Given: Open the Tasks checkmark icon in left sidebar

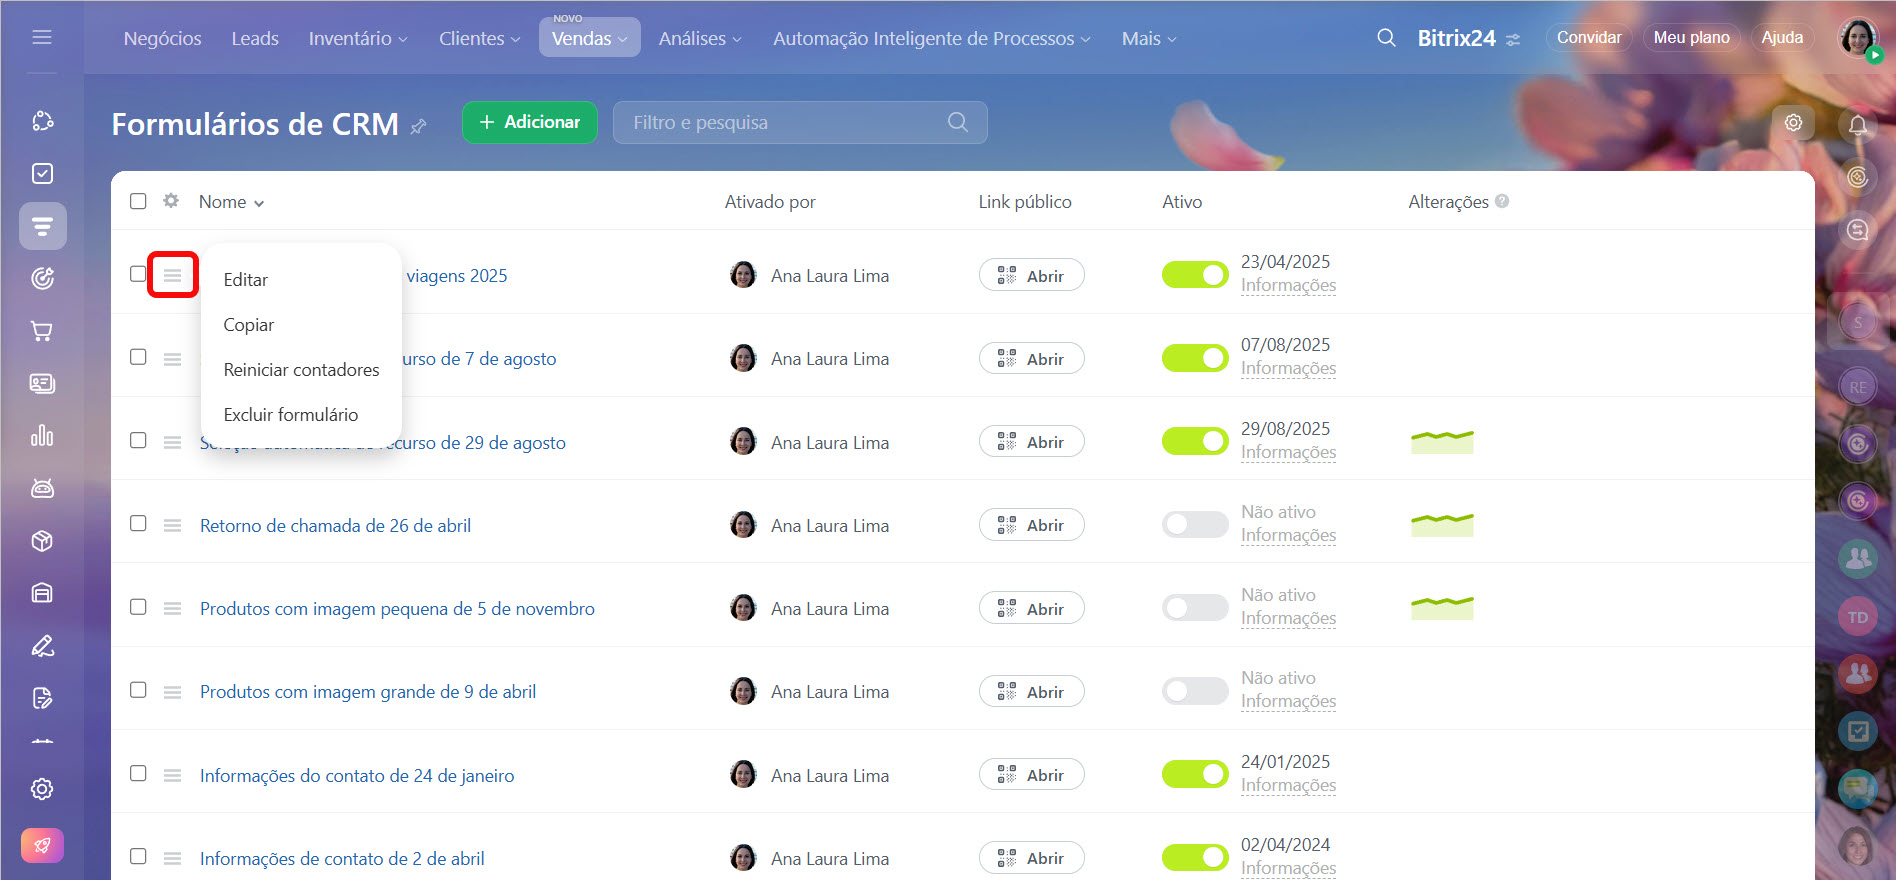Looking at the screenshot, I should tap(42, 174).
